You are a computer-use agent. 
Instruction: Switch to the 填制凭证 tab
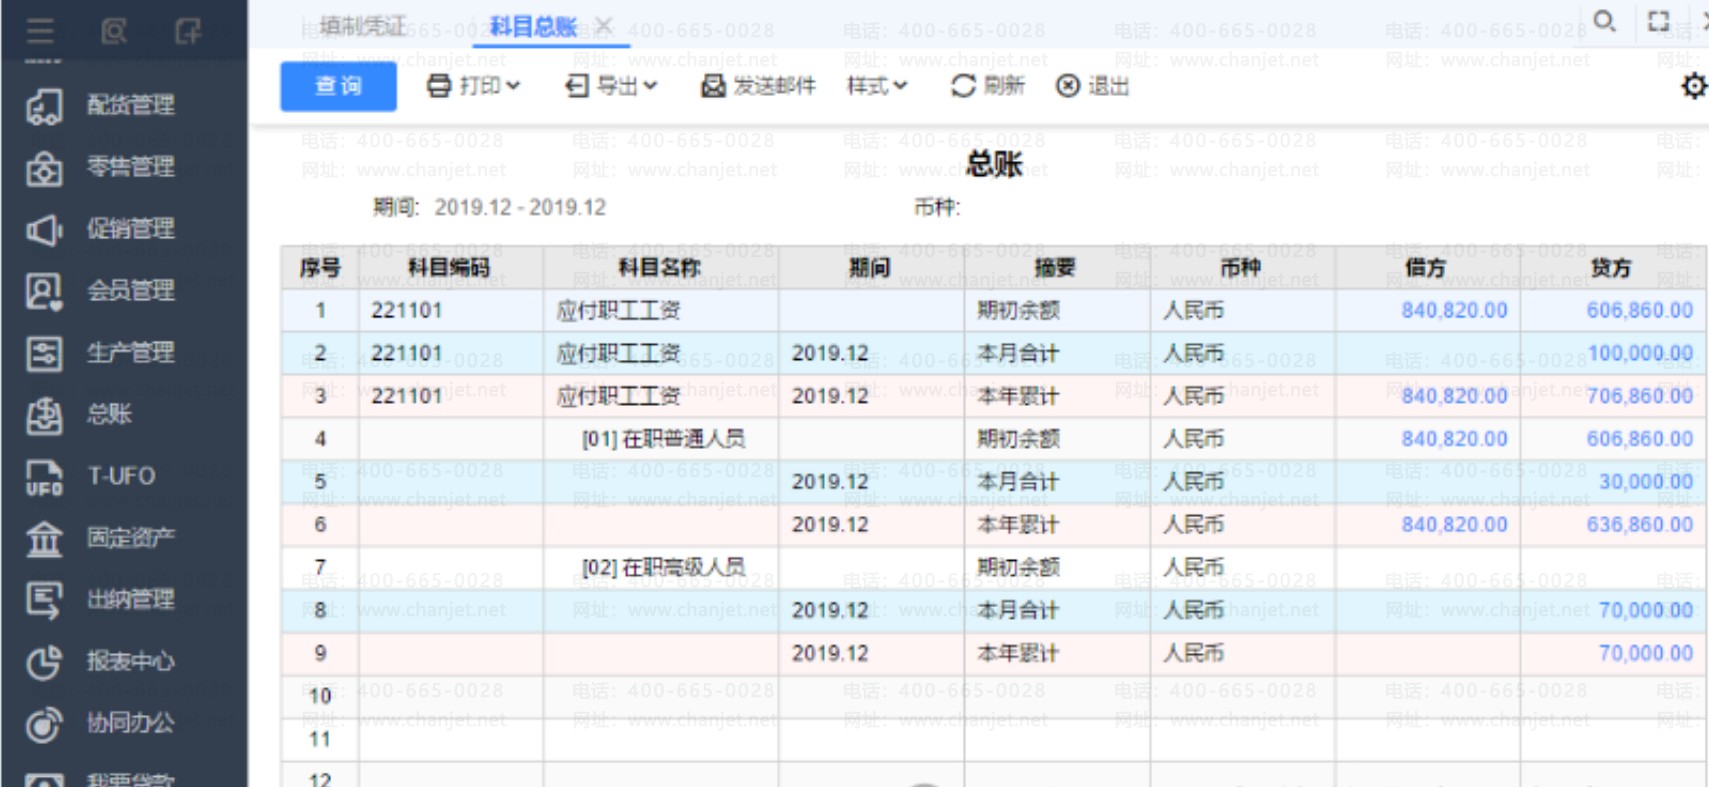pyautogui.click(x=363, y=26)
